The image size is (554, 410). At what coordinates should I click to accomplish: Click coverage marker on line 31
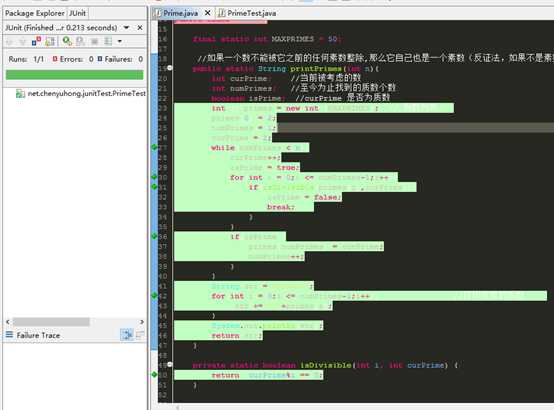click(x=154, y=186)
